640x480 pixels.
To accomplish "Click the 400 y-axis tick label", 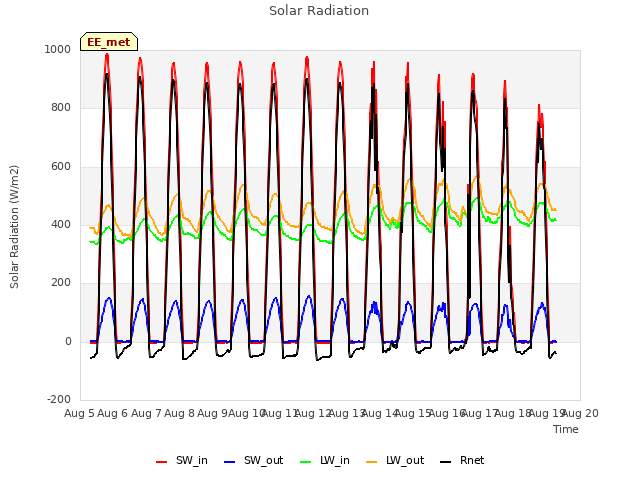I will [x=61, y=224].
